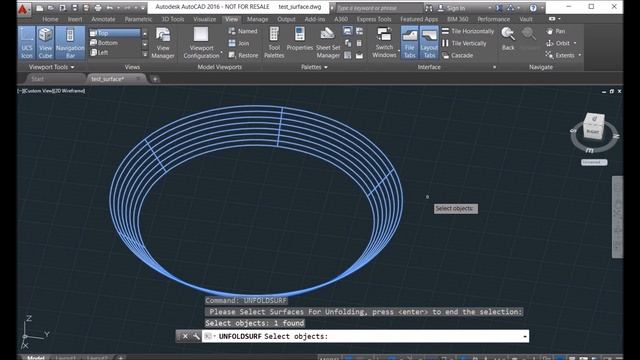This screenshot has width=640, height=360.
Task: Open the Parametric ribbon tab
Action: click(138, 19)
